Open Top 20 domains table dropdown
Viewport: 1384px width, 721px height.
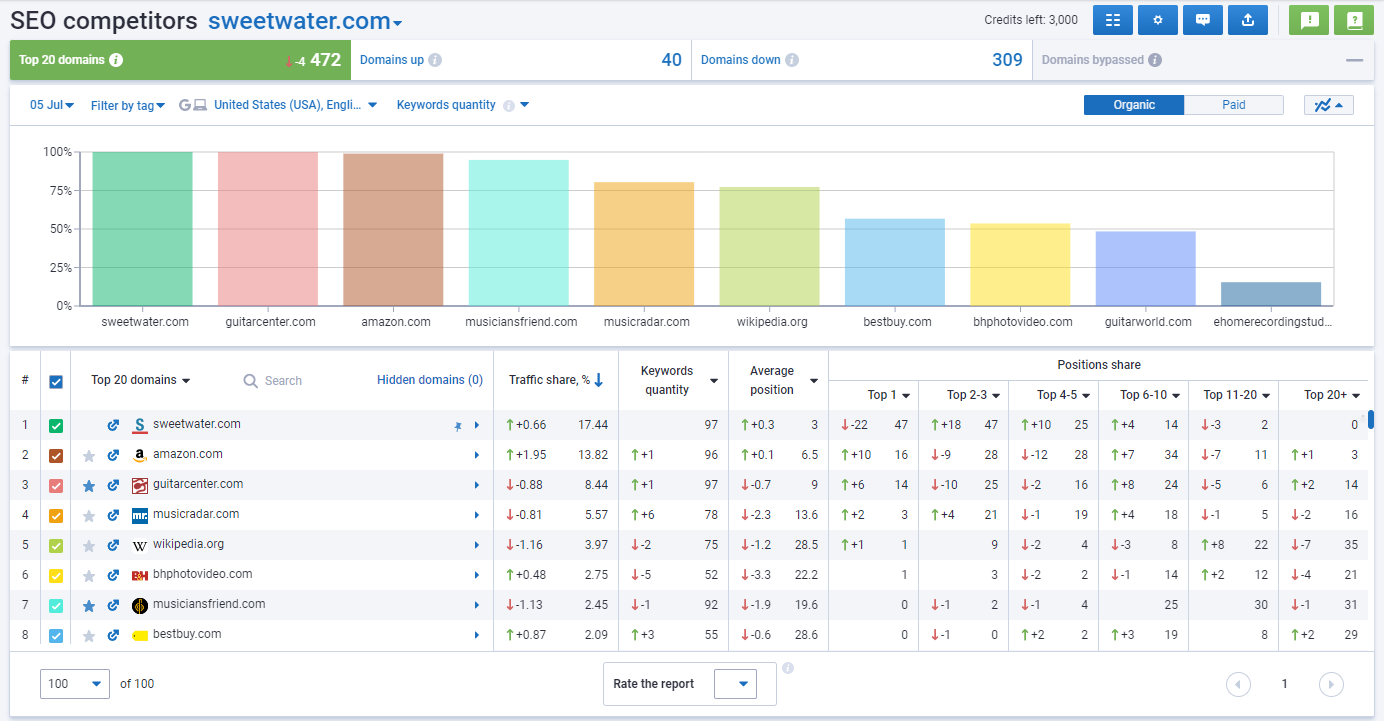pos(141,380)
